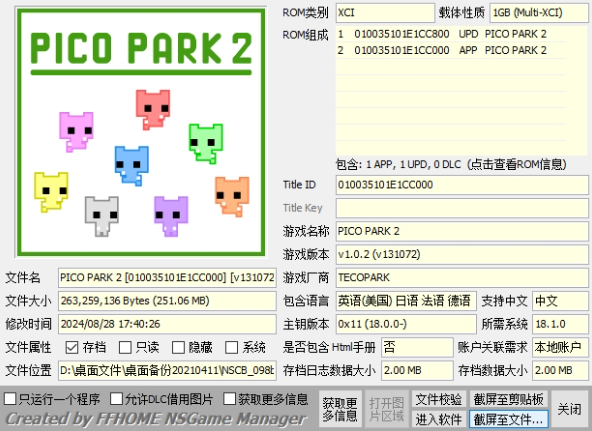Click the 游戏版本 field v1.0.2
Viewport: 592px width, 431px height.
coord(462,254)
